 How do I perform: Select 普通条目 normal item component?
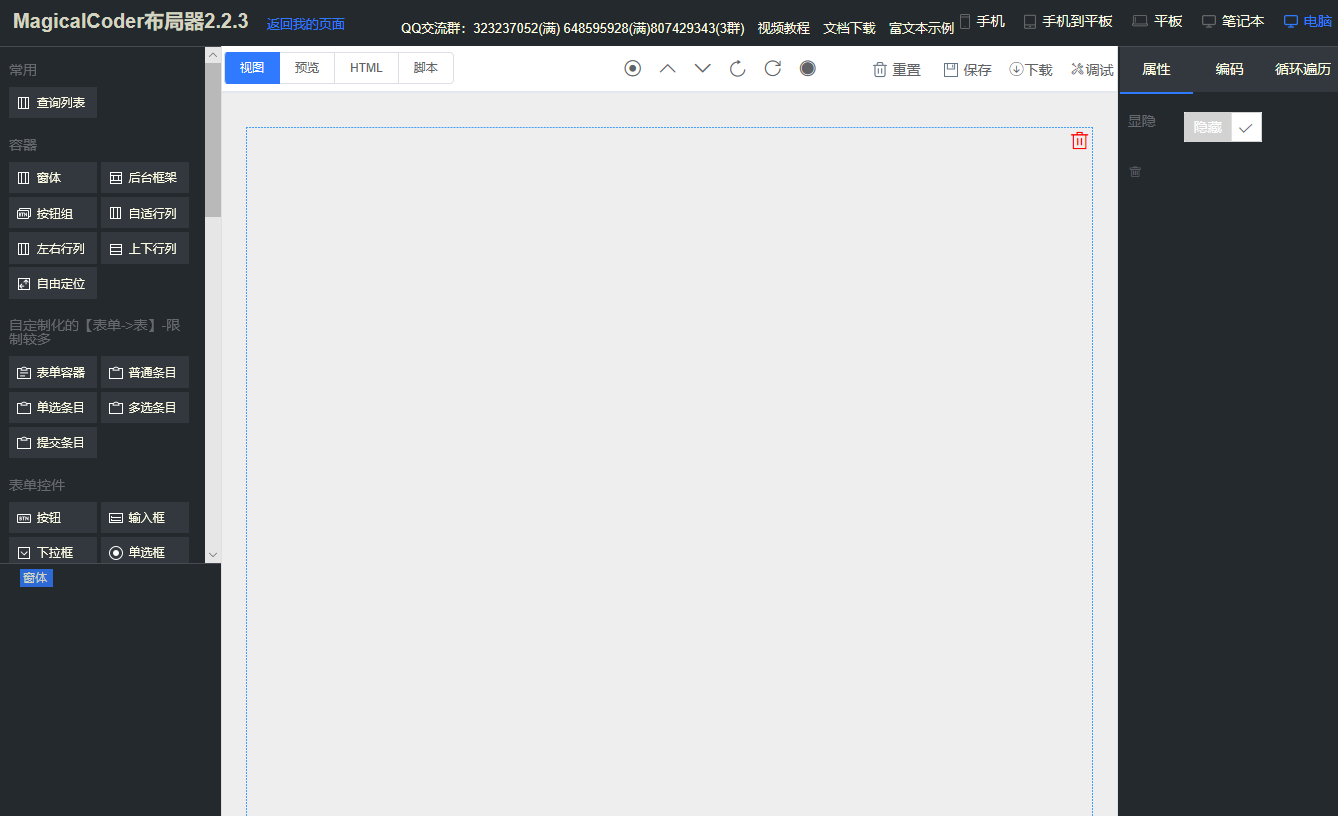pos(145,372)
